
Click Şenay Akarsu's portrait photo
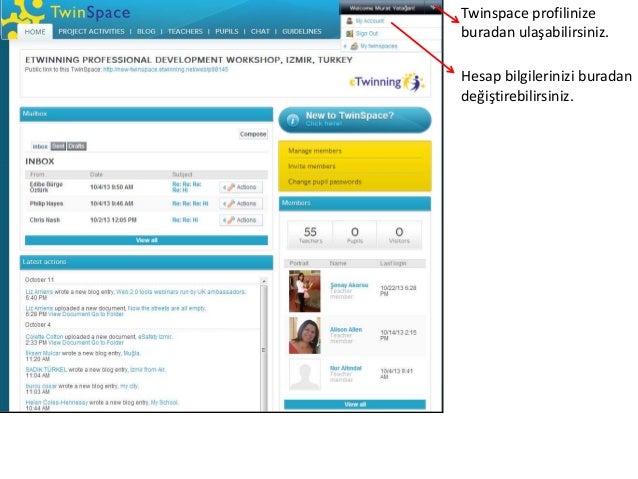(305, 291)
